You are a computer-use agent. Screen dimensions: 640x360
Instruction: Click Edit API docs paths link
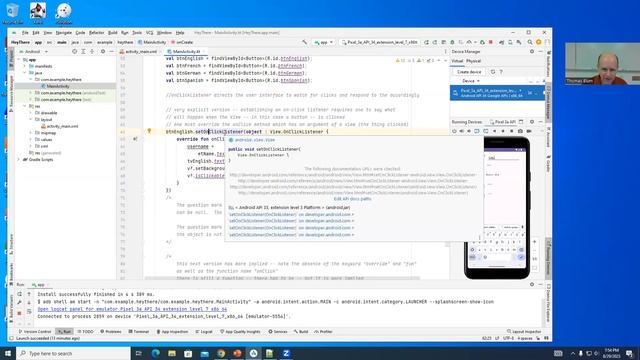pos(353,199)
